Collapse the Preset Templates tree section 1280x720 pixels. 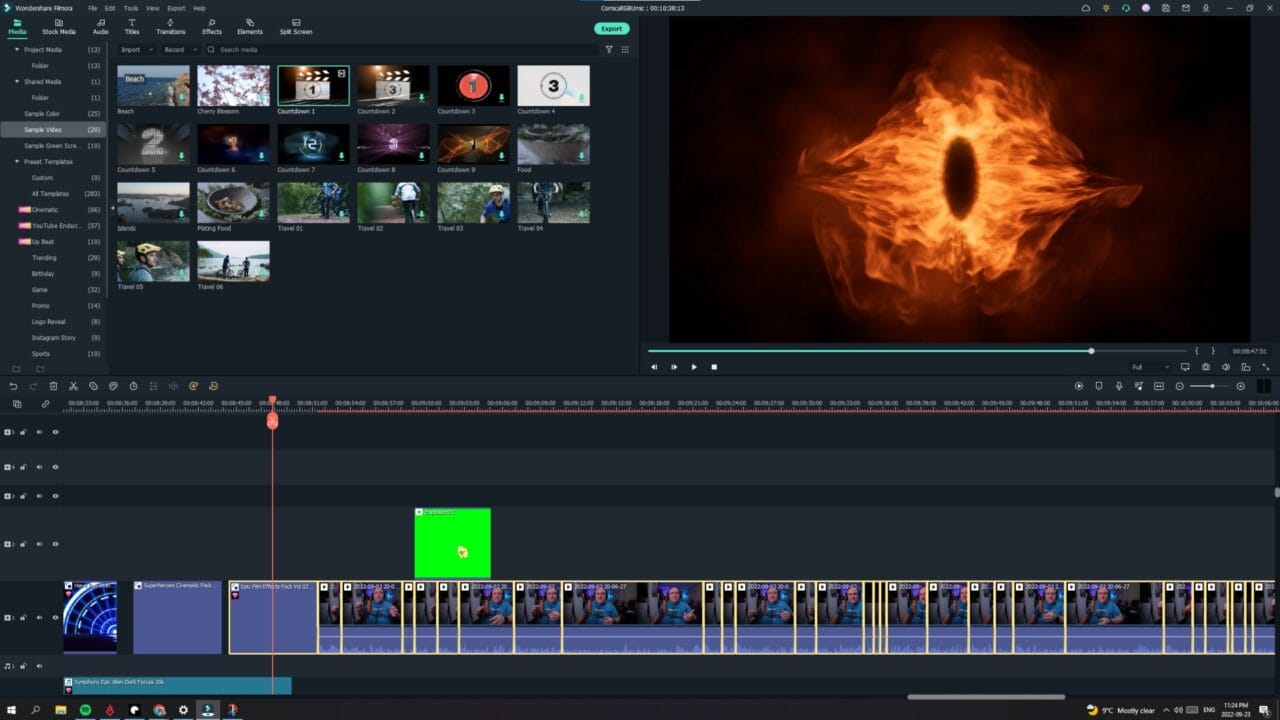17,161
